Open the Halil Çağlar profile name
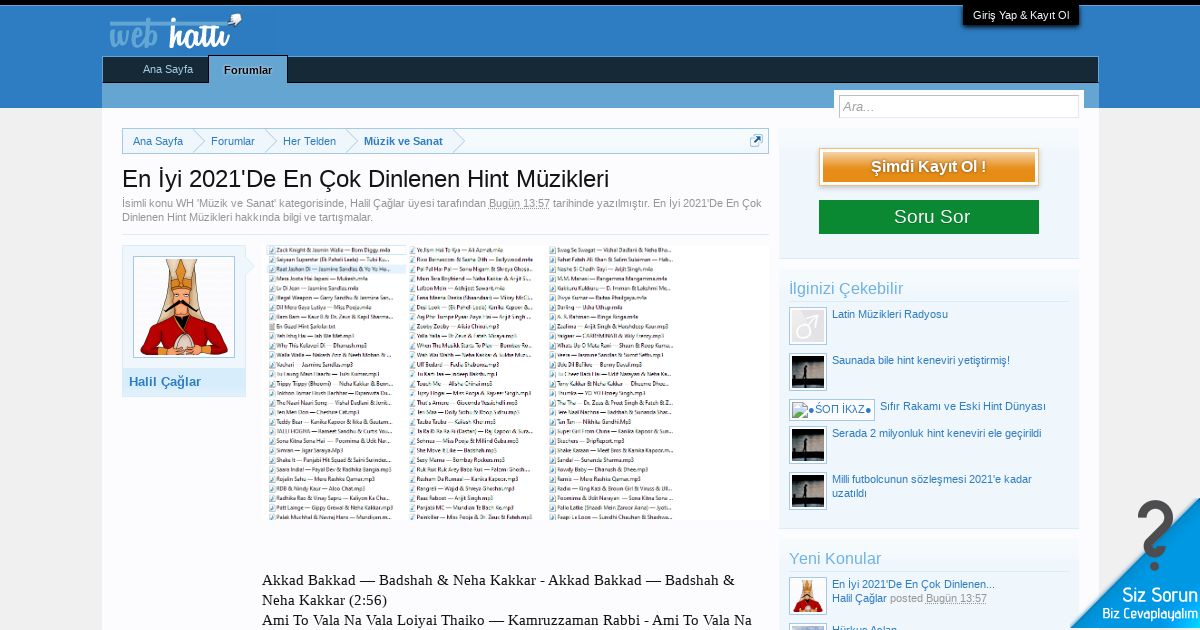The height and width of the screenshot is (630, 1200). tap(165, 381)
